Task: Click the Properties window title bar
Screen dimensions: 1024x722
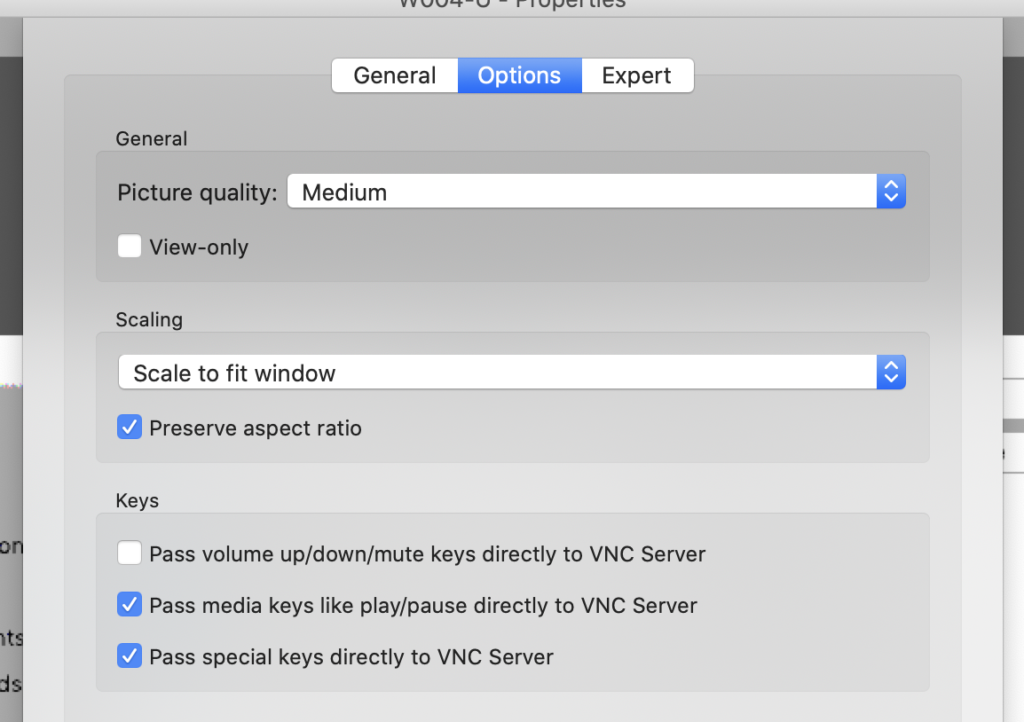Action: 512,5
